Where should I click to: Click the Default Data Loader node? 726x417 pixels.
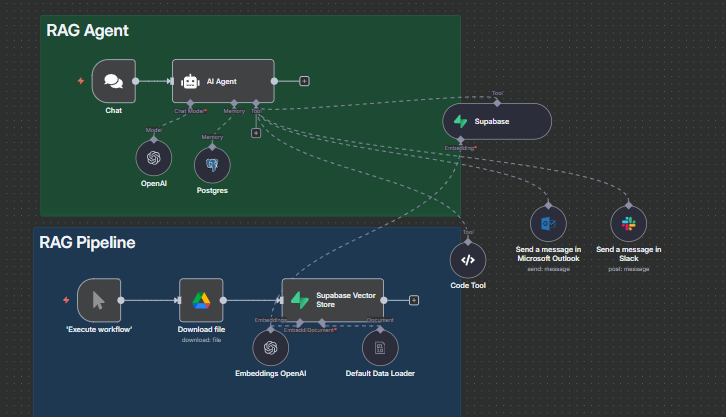click(x=380, y=348)
